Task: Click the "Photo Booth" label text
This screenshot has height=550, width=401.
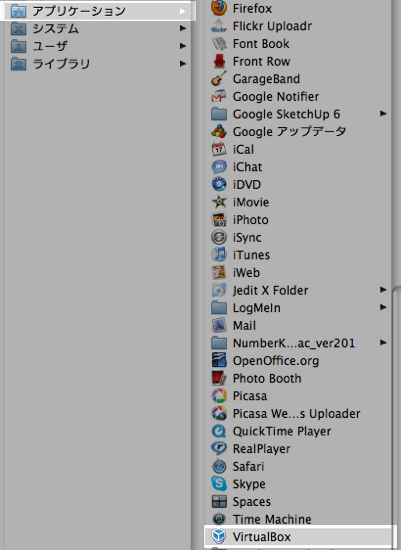Action: (x=267, y=378)
